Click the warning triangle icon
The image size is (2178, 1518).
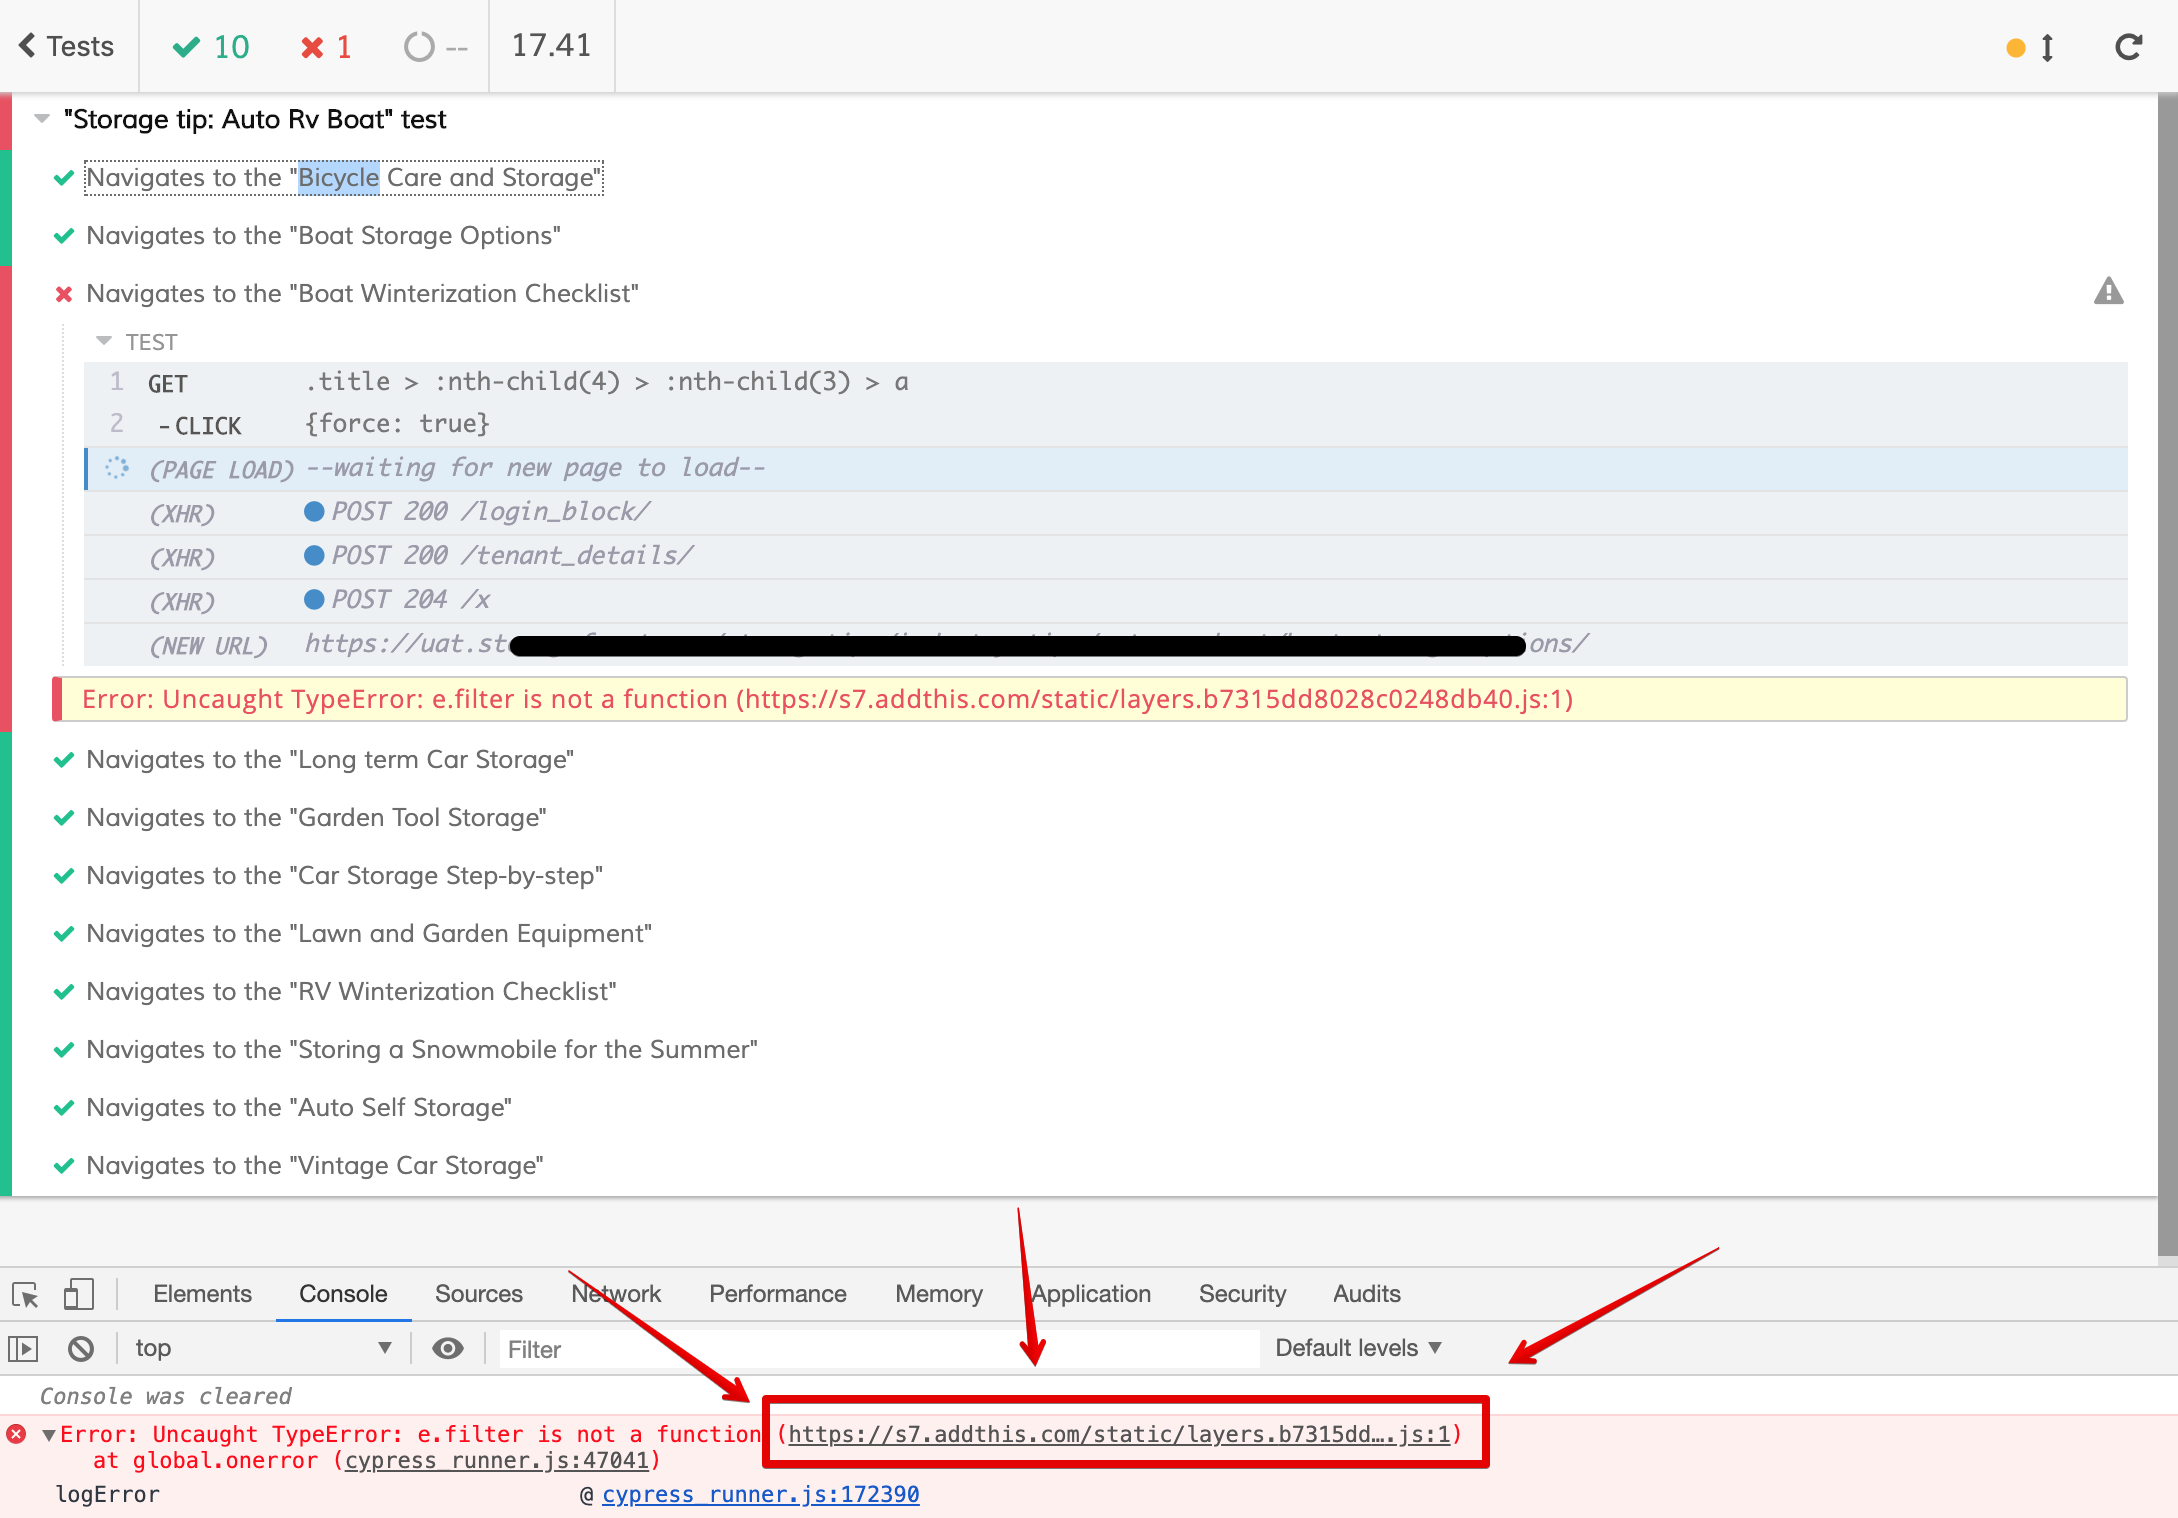(2108, 292)
